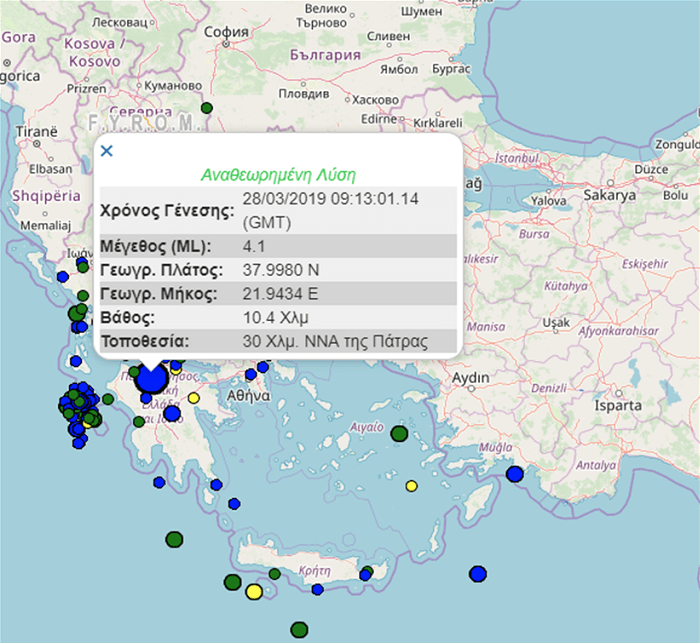Select the green marker near Куманово
This screenshot has width=700, height=643.
coord(207,107)
